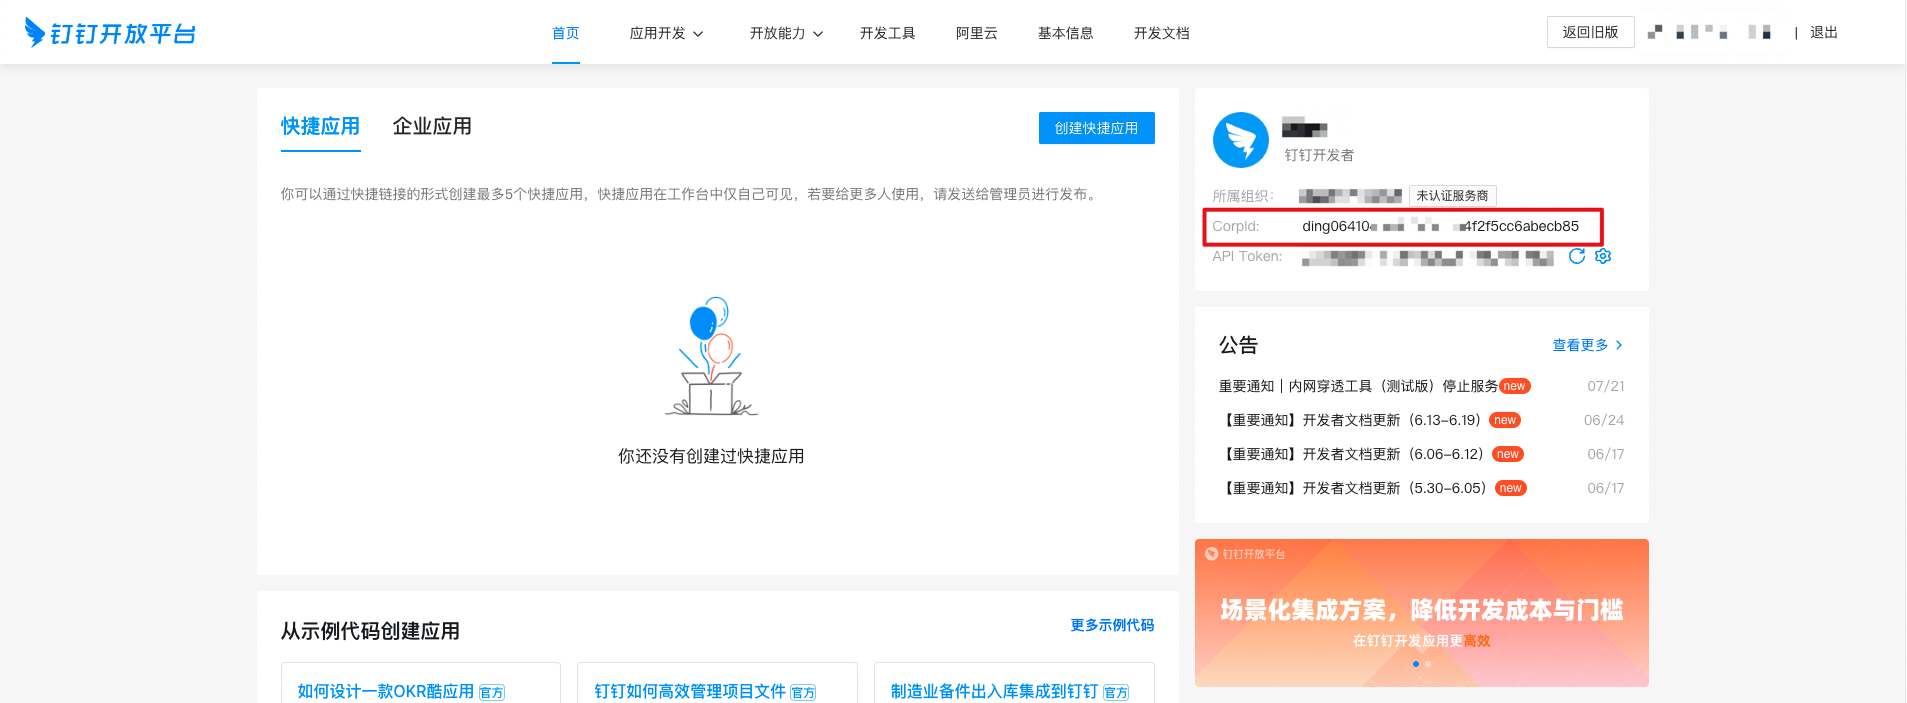Open 开发者文档更新 (6.06-6.12) notice
The height and width of the screenshot is (703, 1907).
click(x=1353, y=454)
